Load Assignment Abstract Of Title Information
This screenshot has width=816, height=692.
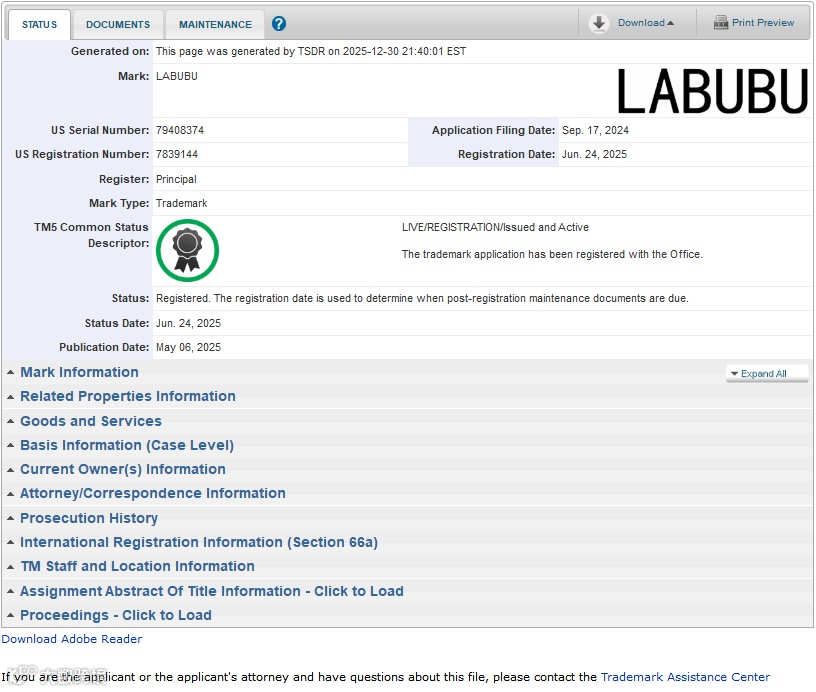point(212,591)
